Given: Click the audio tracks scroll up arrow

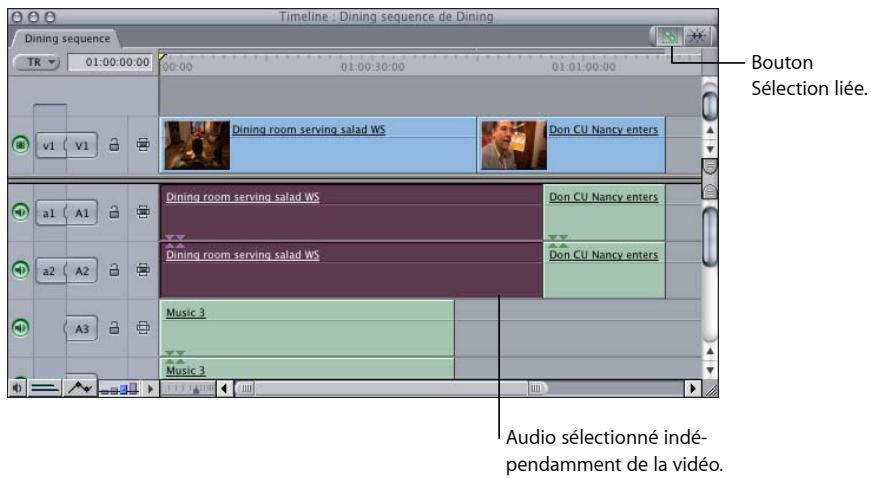Looking at the screenshot, I should (709, 351).
